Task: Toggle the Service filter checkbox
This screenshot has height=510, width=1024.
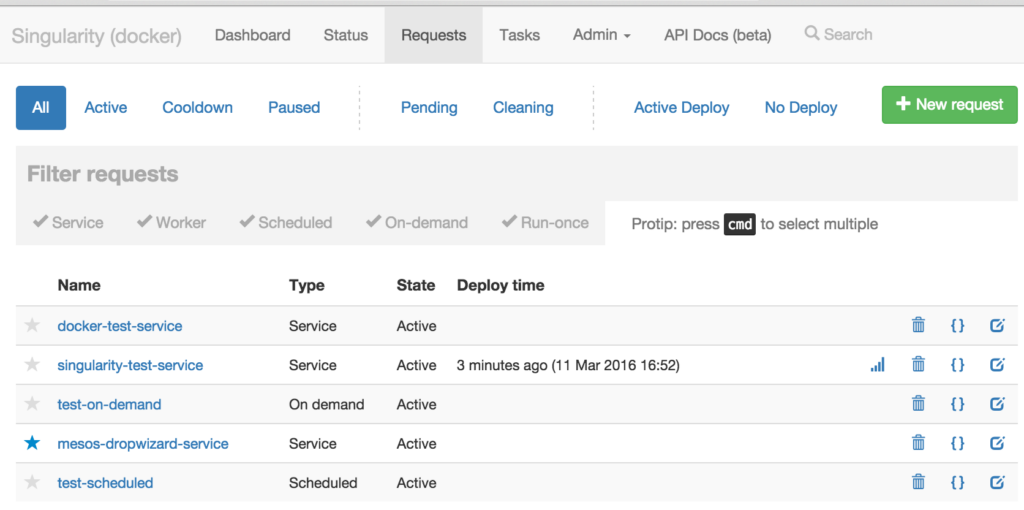Action: 68,223
